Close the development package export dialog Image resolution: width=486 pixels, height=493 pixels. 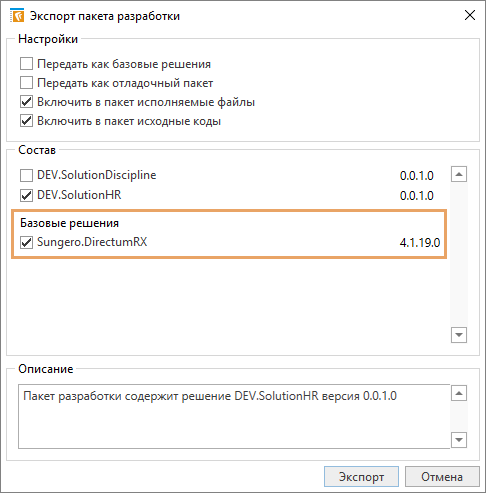470,15
